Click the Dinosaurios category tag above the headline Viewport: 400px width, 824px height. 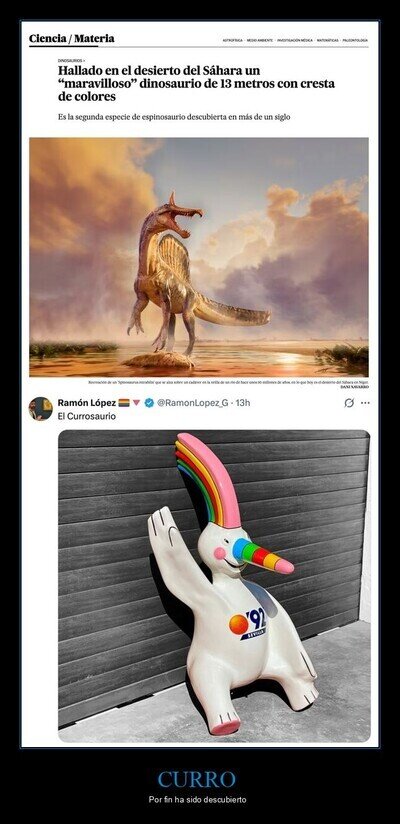pyautogui.click(x=71, y=61)
